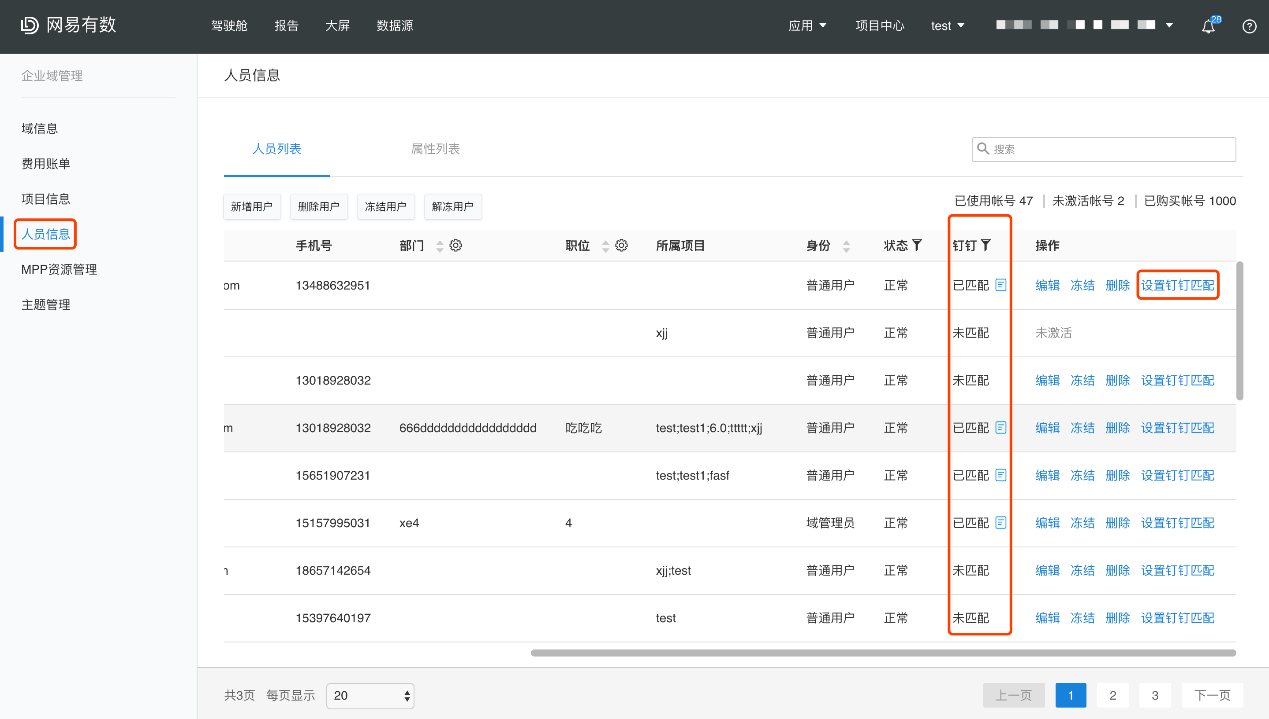Expand the 应用 dropdown menu

[808, 26]
